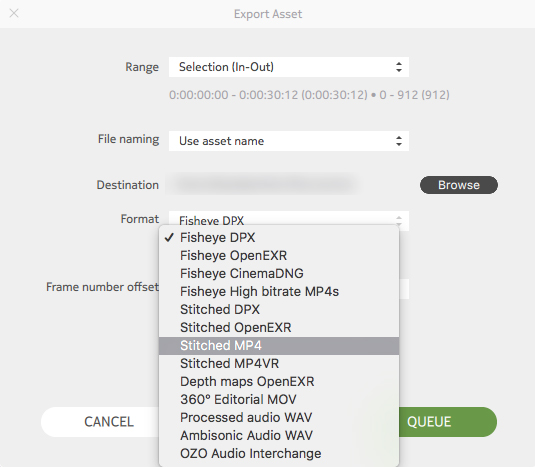The height and width of the screenshot is (467, 535).
Task: Open the File naming dropdown
Action: tap(289, 141)
